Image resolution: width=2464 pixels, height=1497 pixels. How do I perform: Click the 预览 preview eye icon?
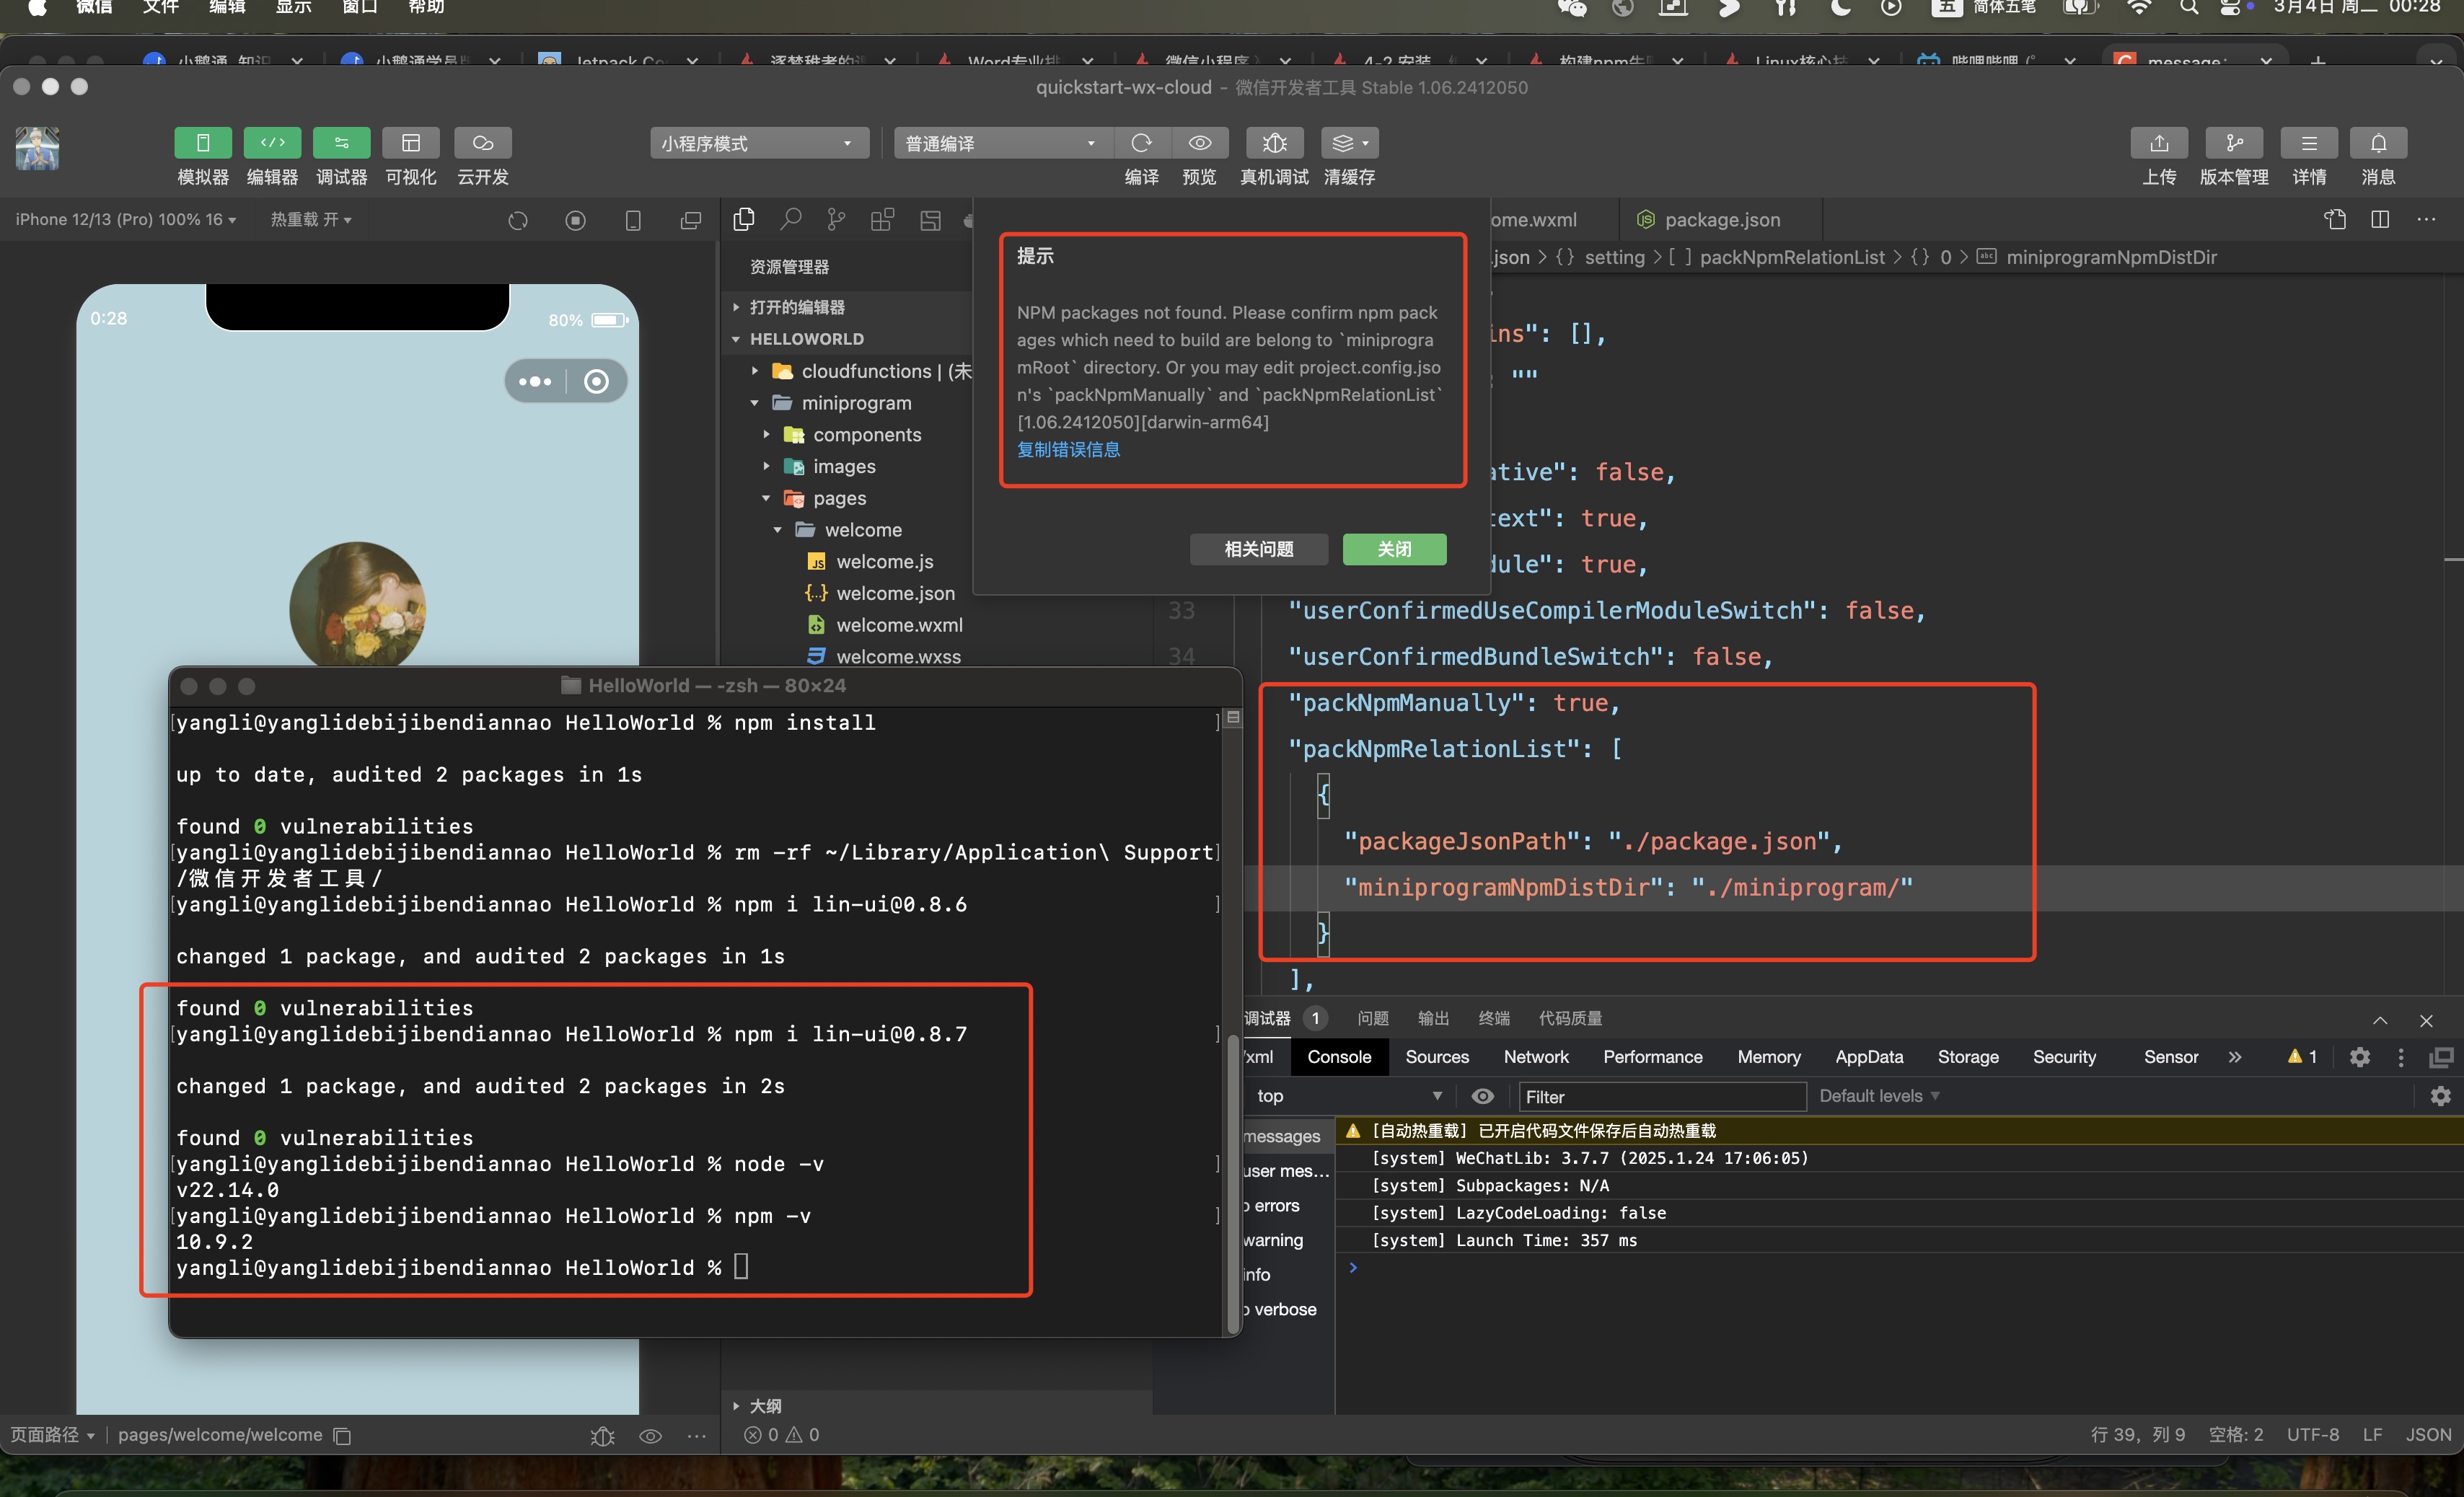[1200, 143]
